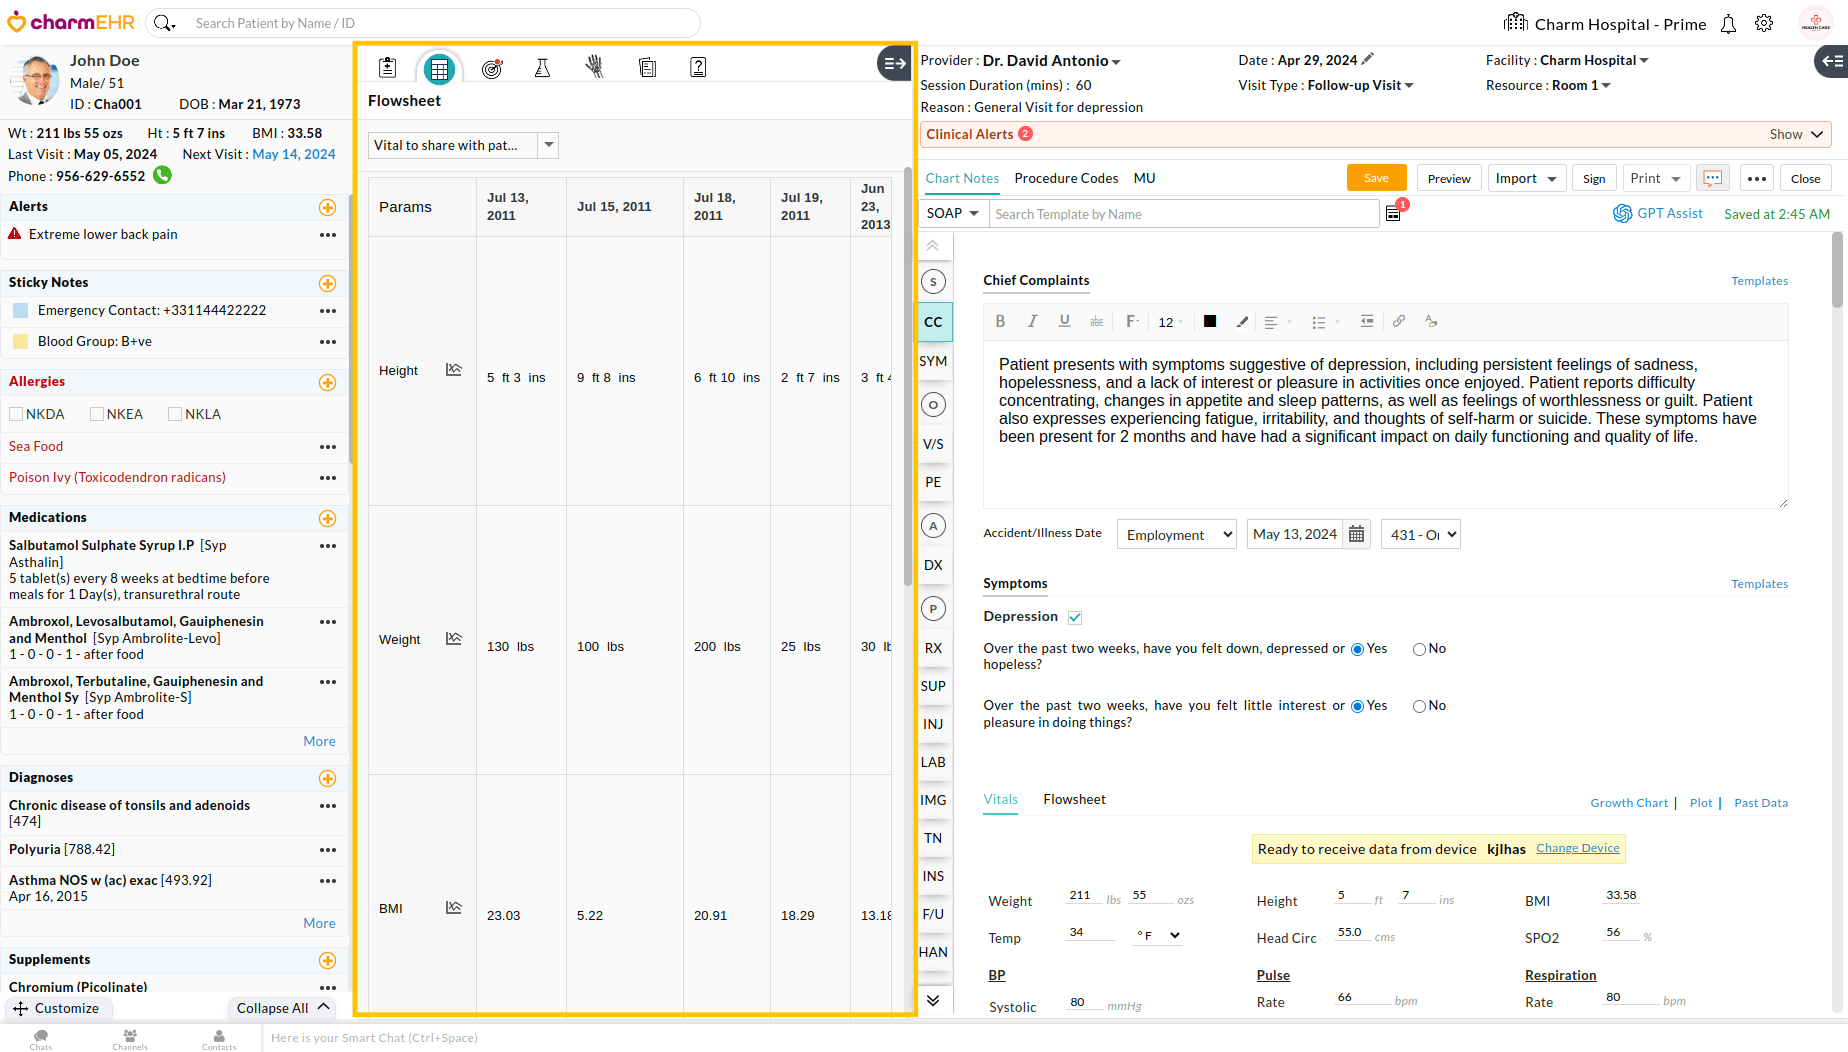Select No for feeling down or depressed
The height and width of the screenshot is (1052, 1848).
click(1419, 649)
